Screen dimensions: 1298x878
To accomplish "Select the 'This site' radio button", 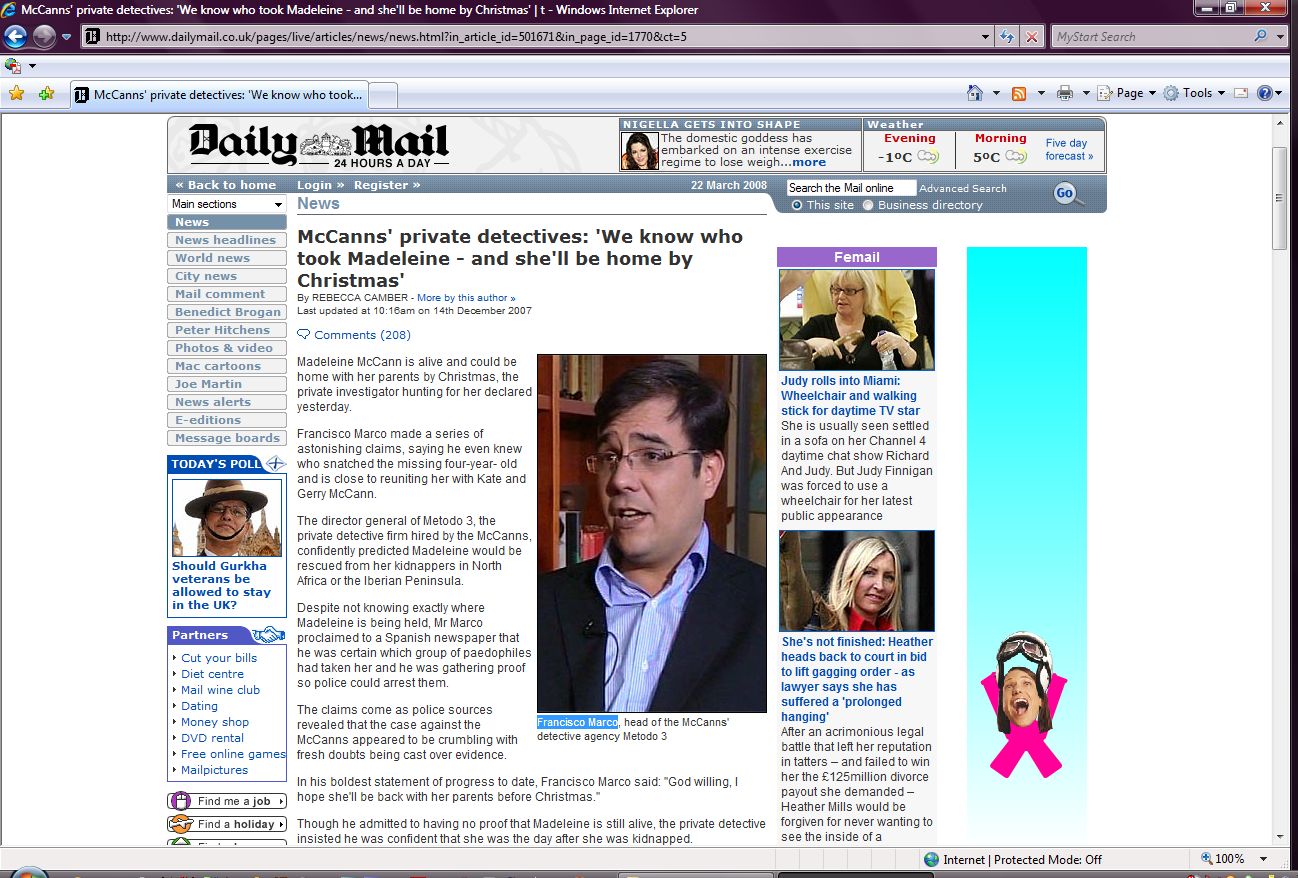I will click(x=797, y=205).
